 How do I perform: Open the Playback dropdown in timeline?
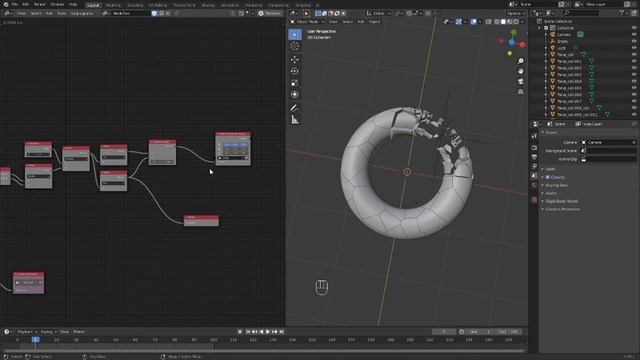(27, 332)
